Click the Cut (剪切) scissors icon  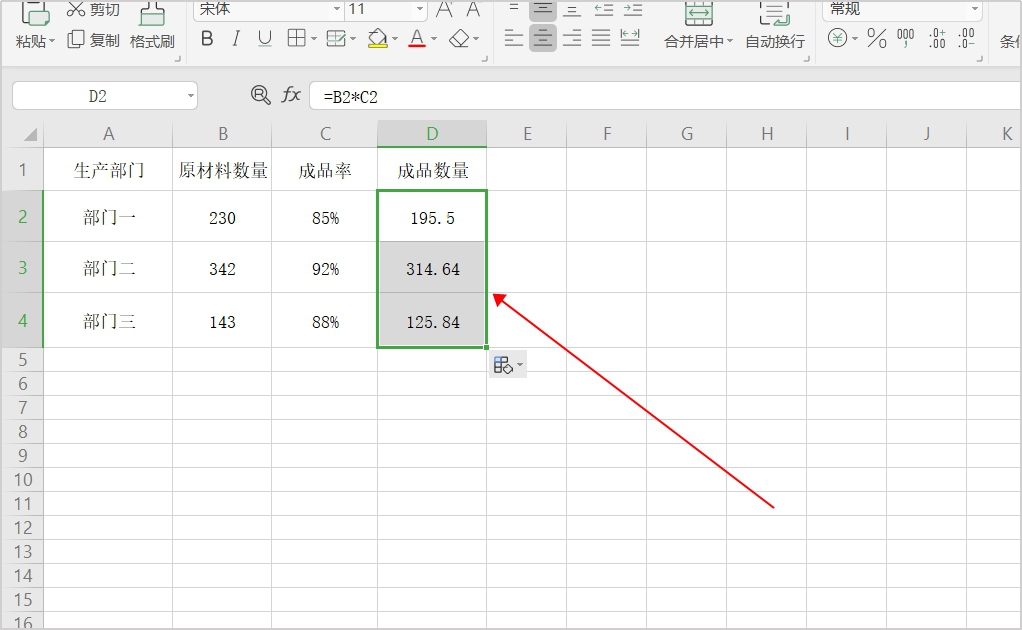pos(76,10)
